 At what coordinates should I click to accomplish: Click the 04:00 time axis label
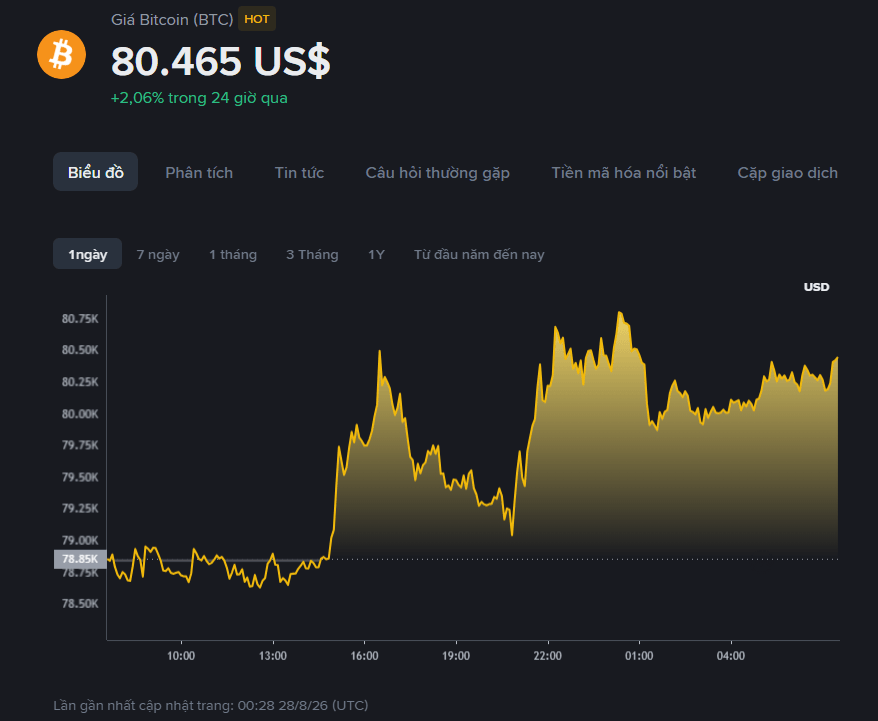click(731, 656)
